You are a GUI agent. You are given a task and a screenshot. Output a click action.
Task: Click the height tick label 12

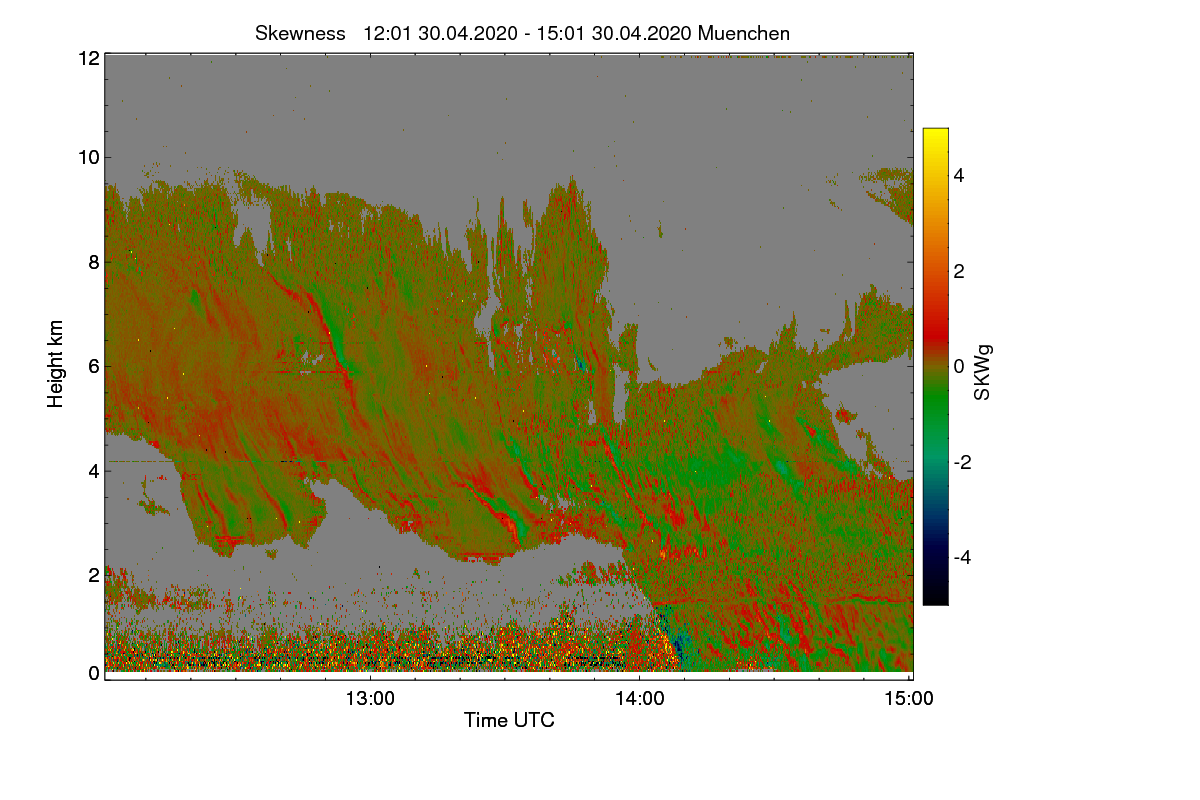(x=88, y=59)
